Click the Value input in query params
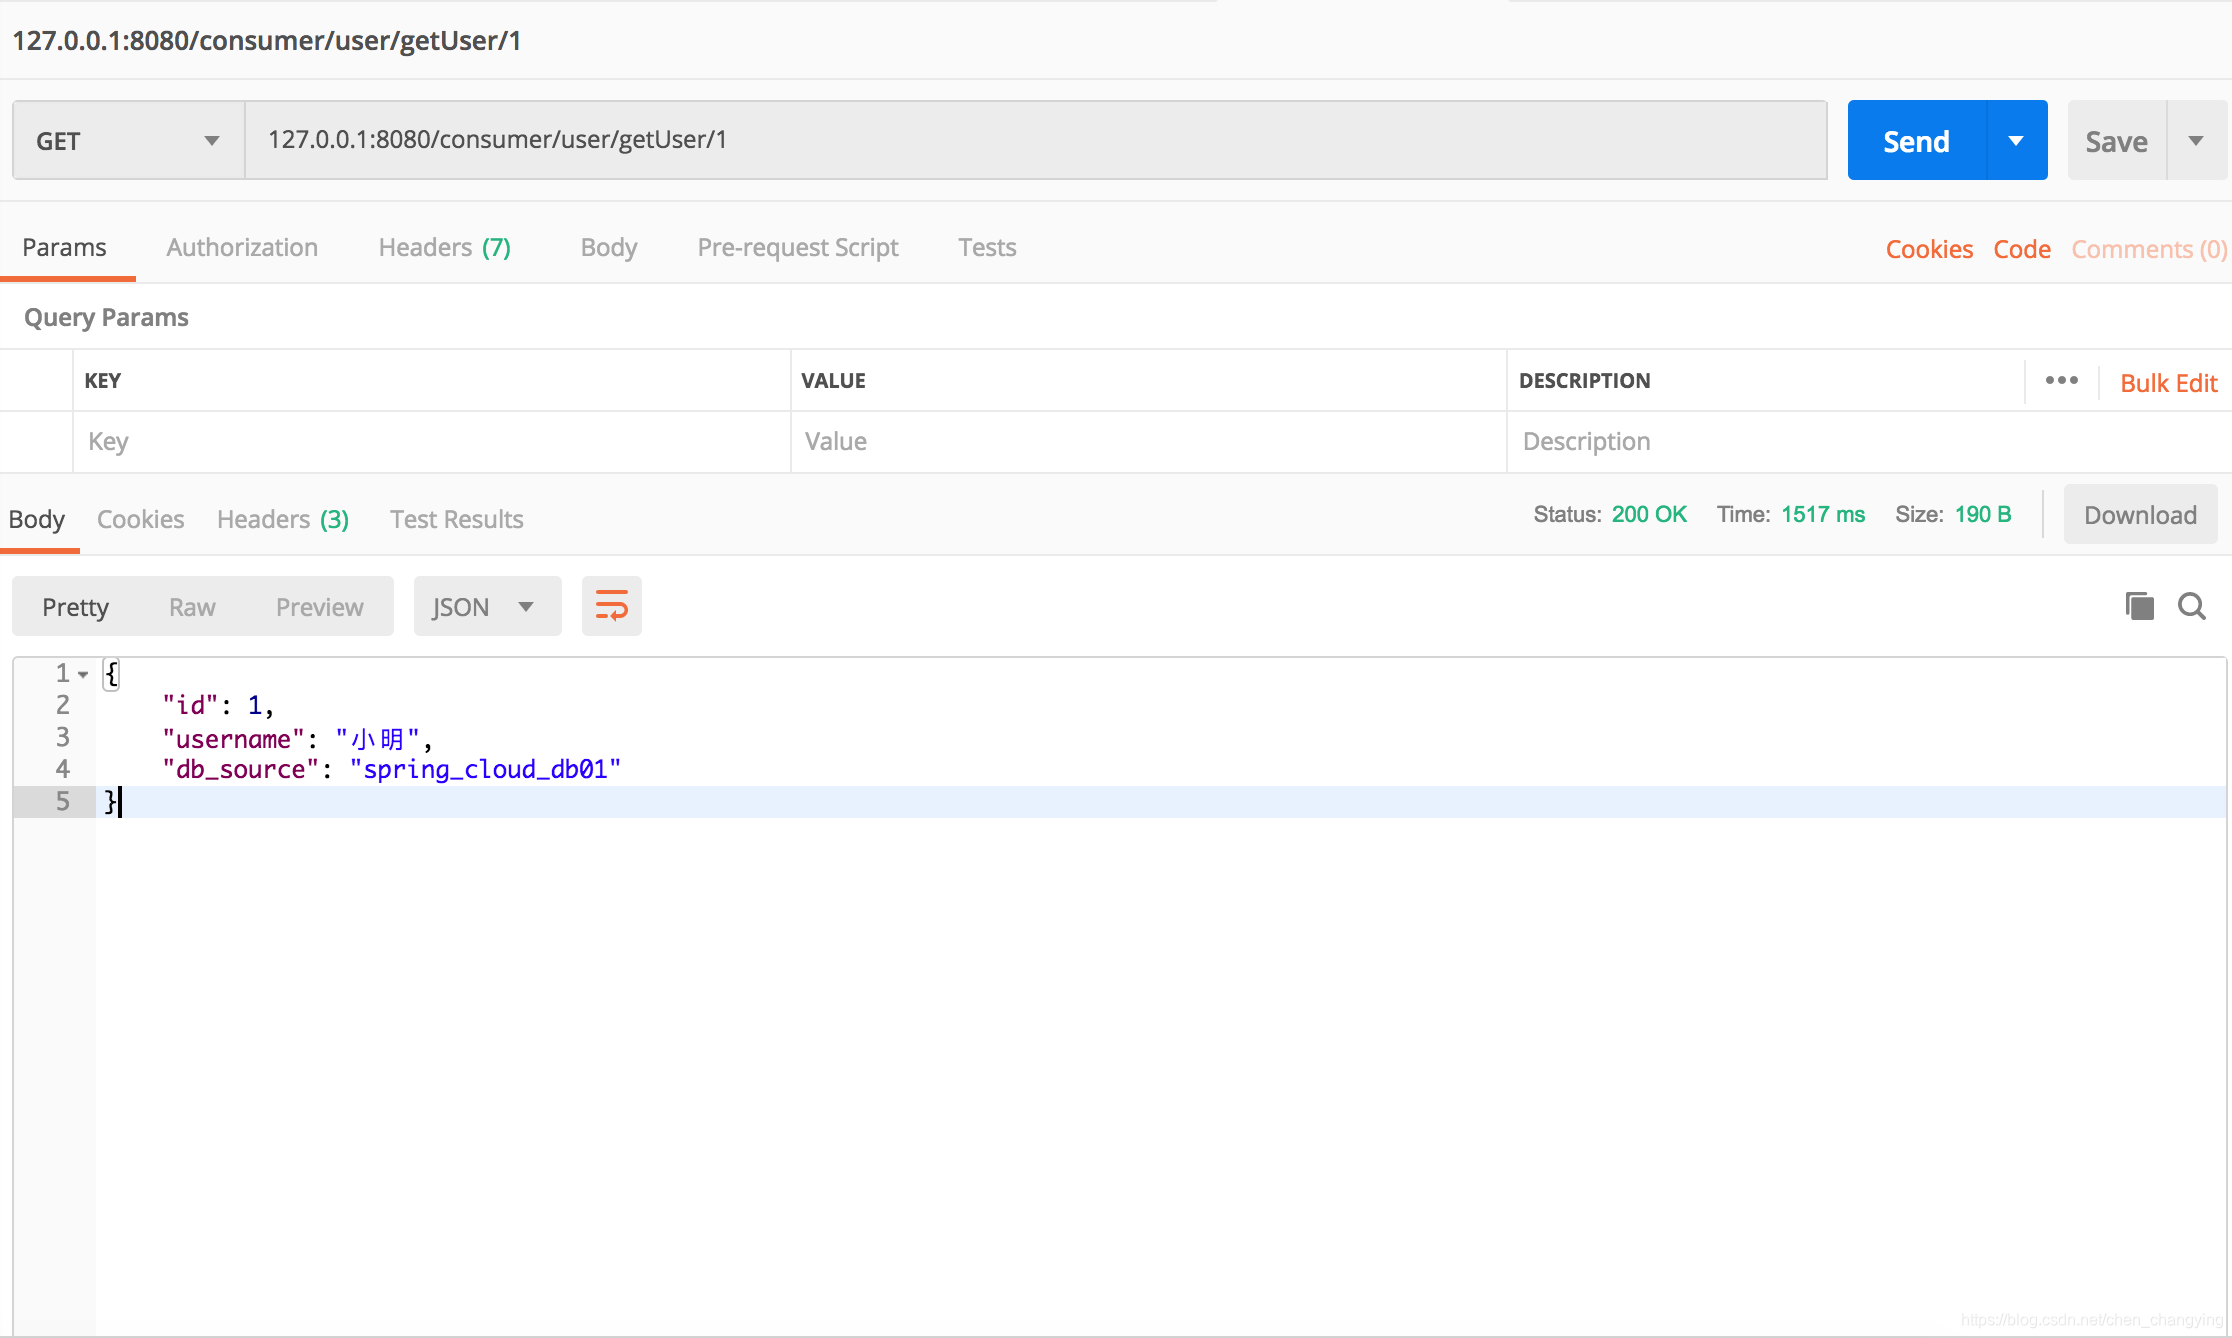This screenshot has width=2232, height=1338. pyautogui.click(x=1148, y=441)
